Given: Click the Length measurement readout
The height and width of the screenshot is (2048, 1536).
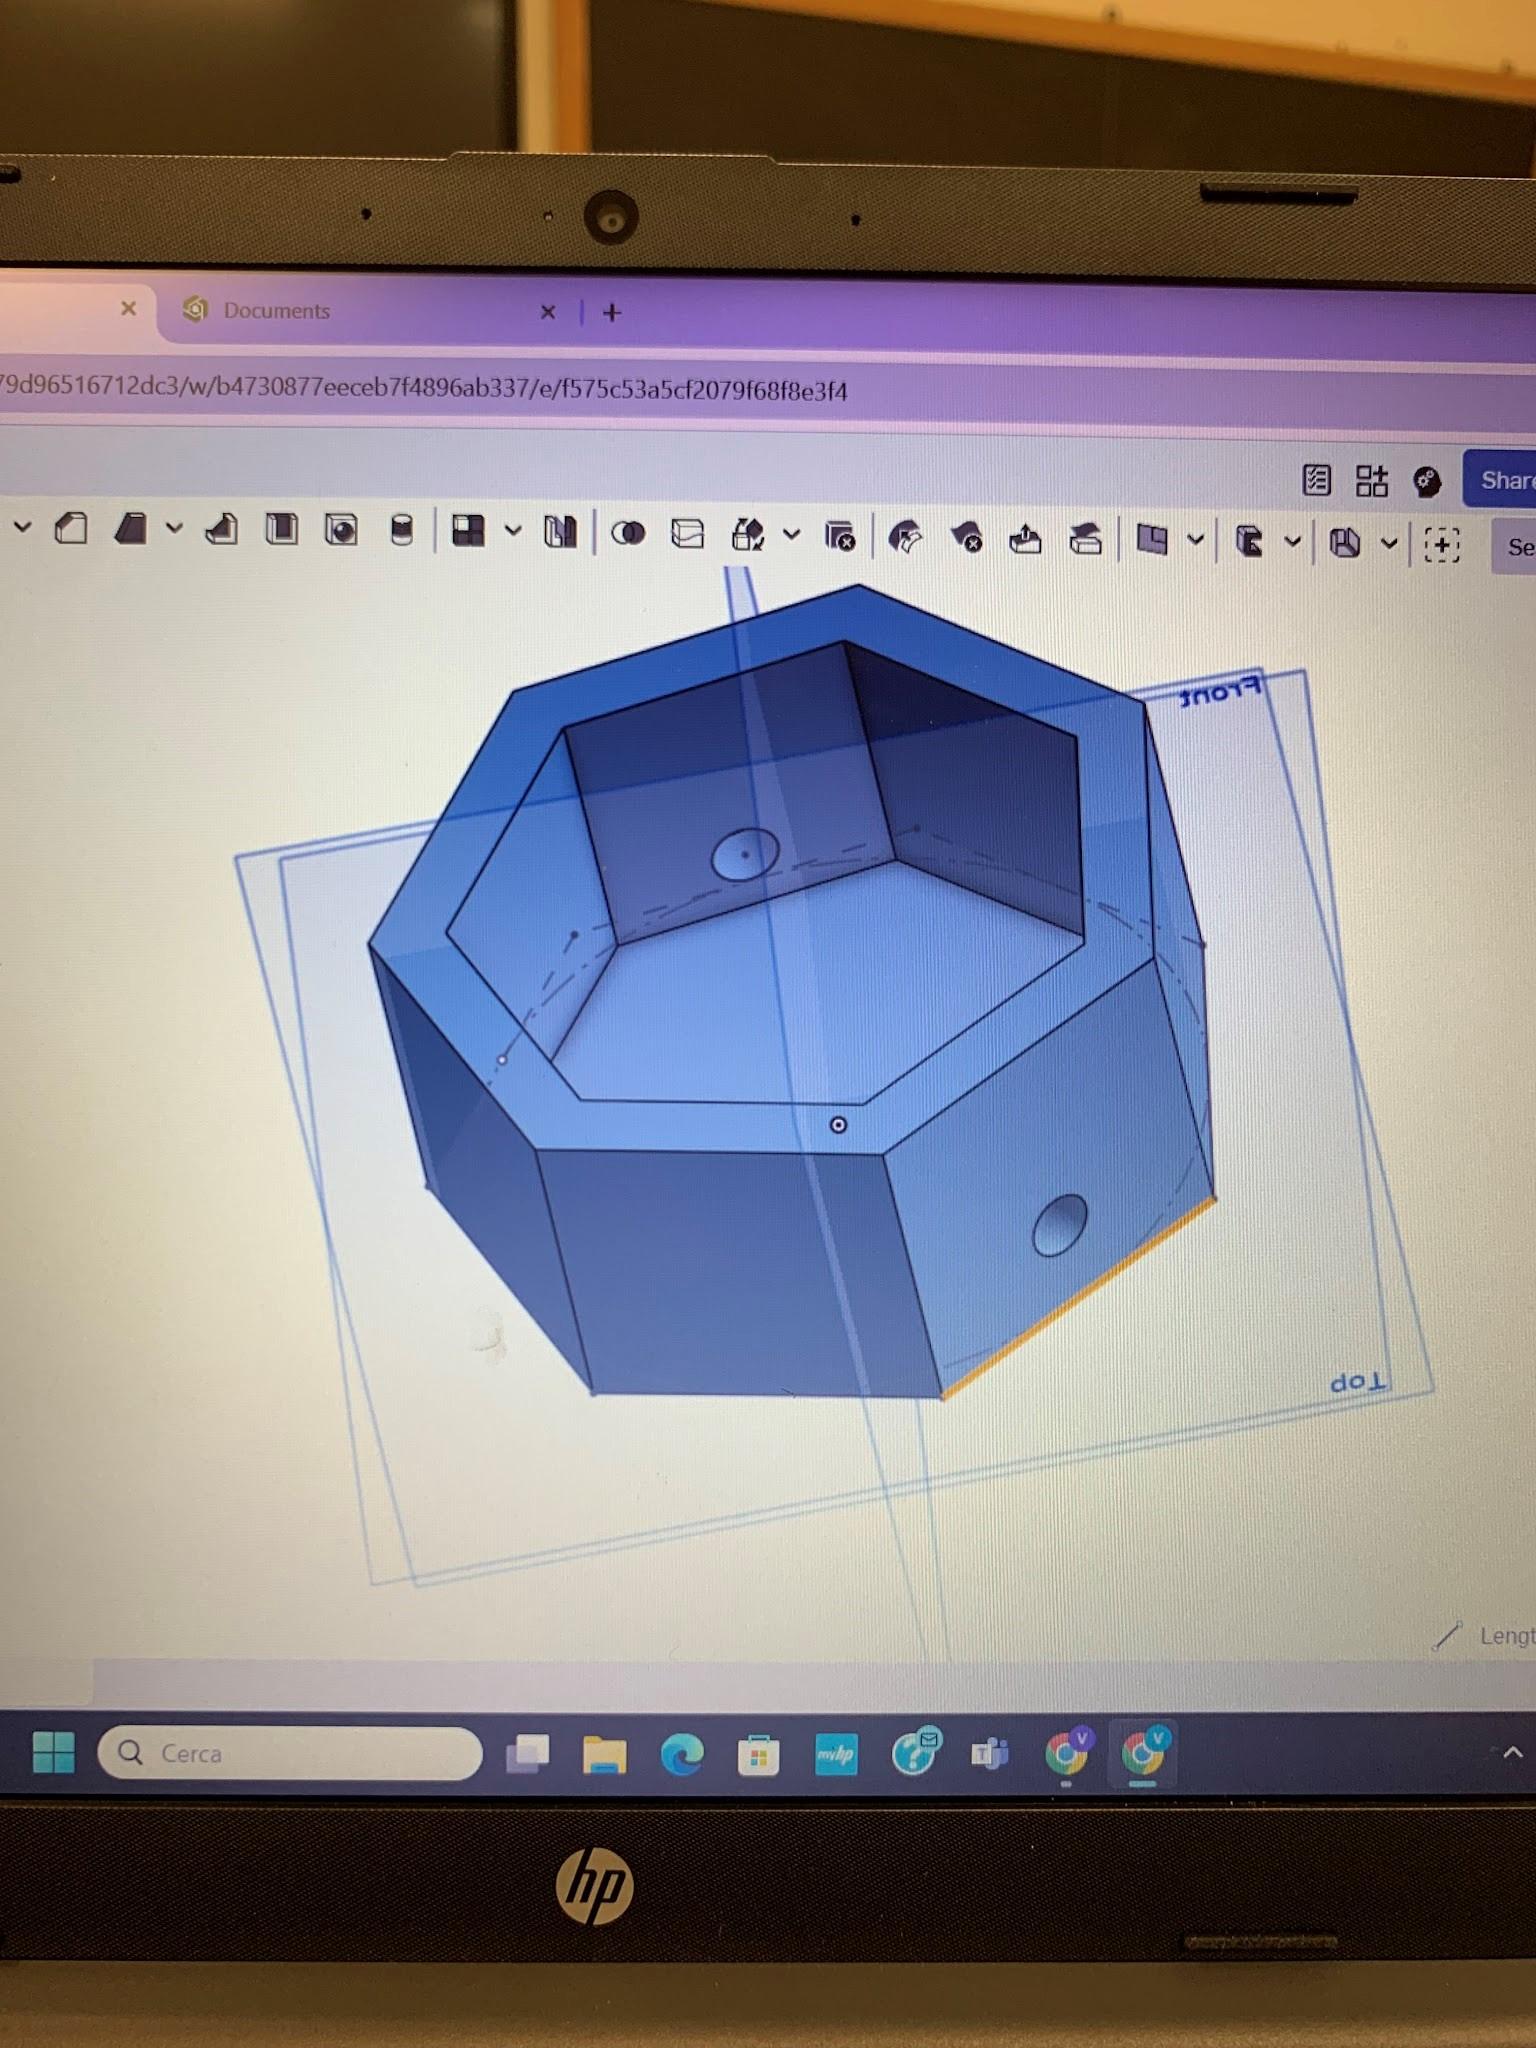Looking at the screenshot, I should 1485,1636.
